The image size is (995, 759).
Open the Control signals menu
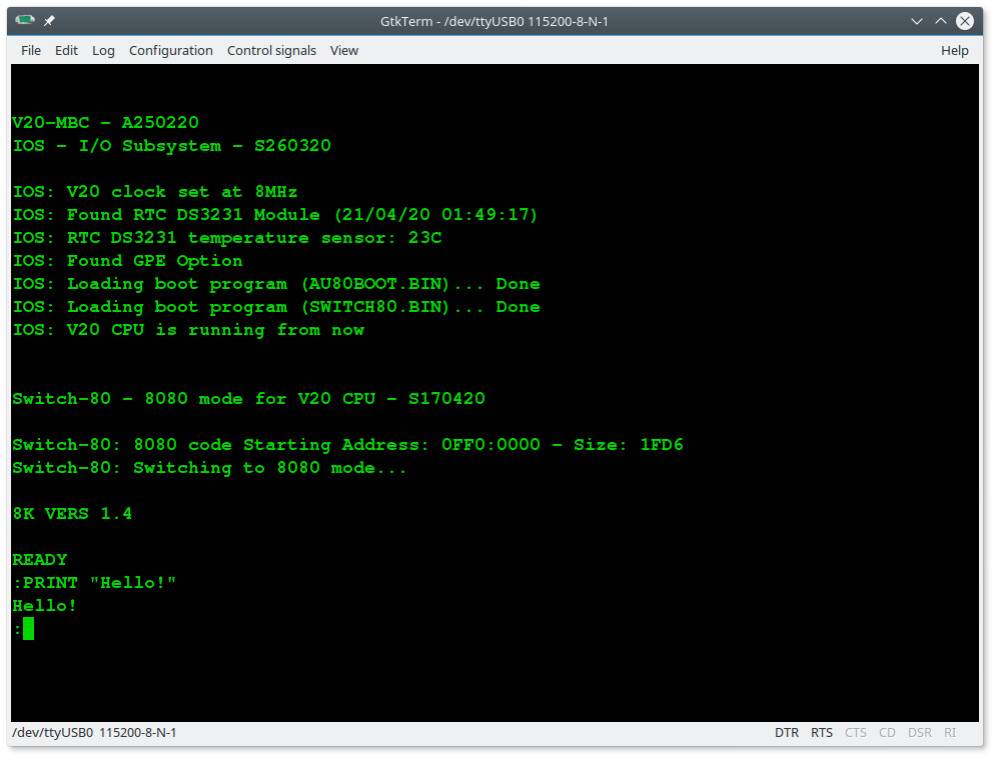click(271, 50)
